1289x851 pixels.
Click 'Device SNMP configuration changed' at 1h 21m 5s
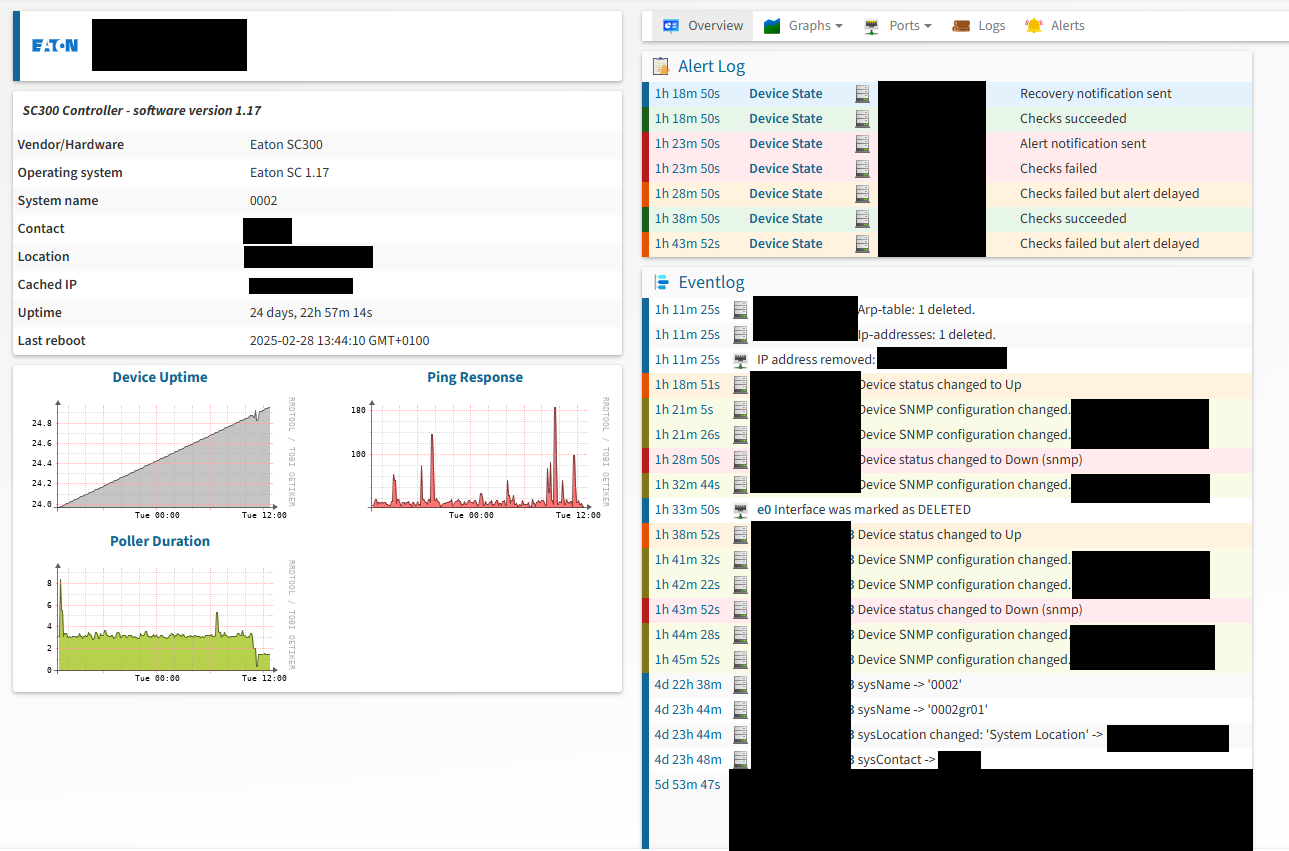point(964,410)
